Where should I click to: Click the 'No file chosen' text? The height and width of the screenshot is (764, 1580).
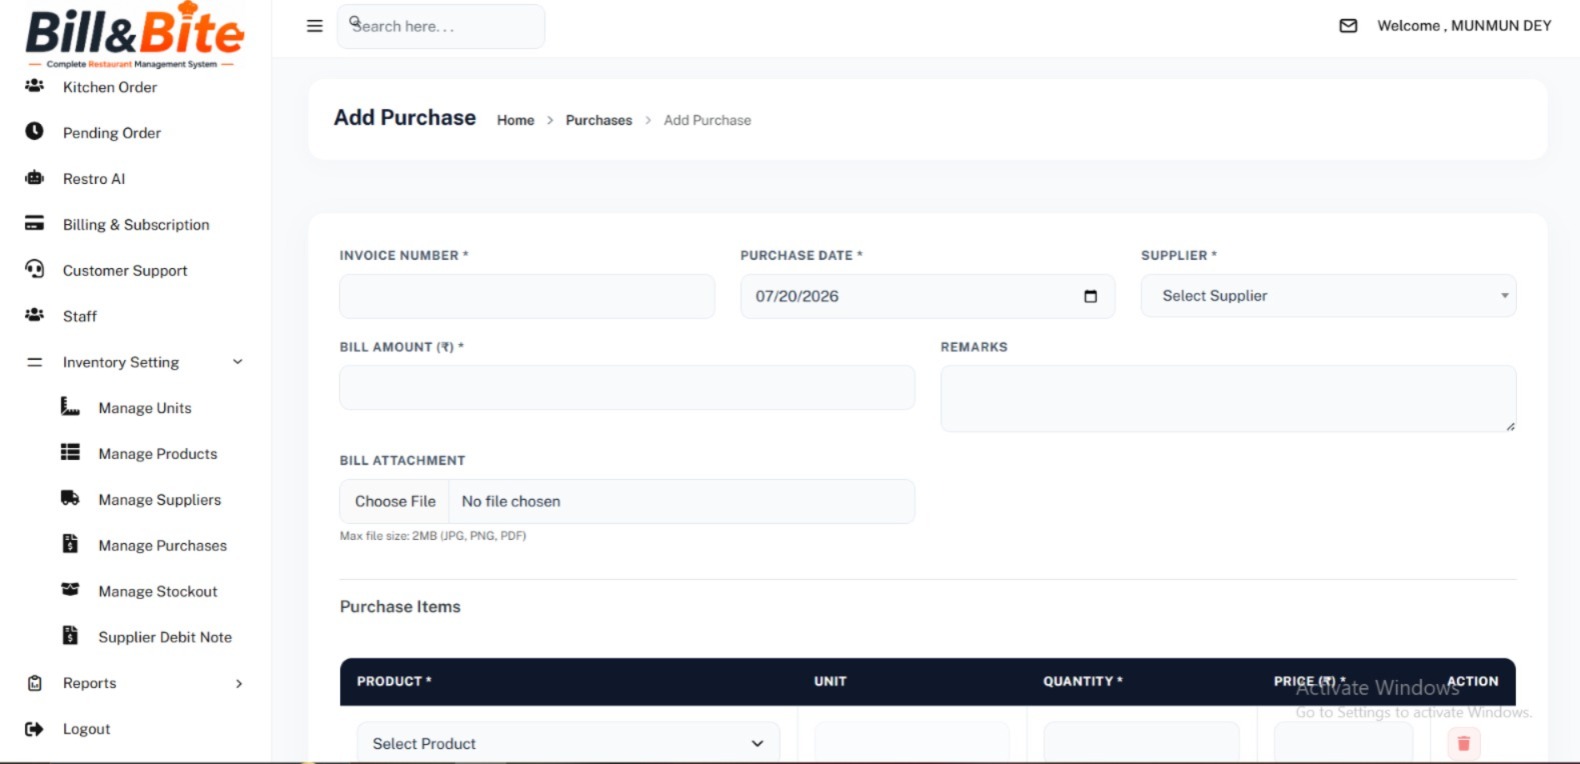tap(511, 501)
